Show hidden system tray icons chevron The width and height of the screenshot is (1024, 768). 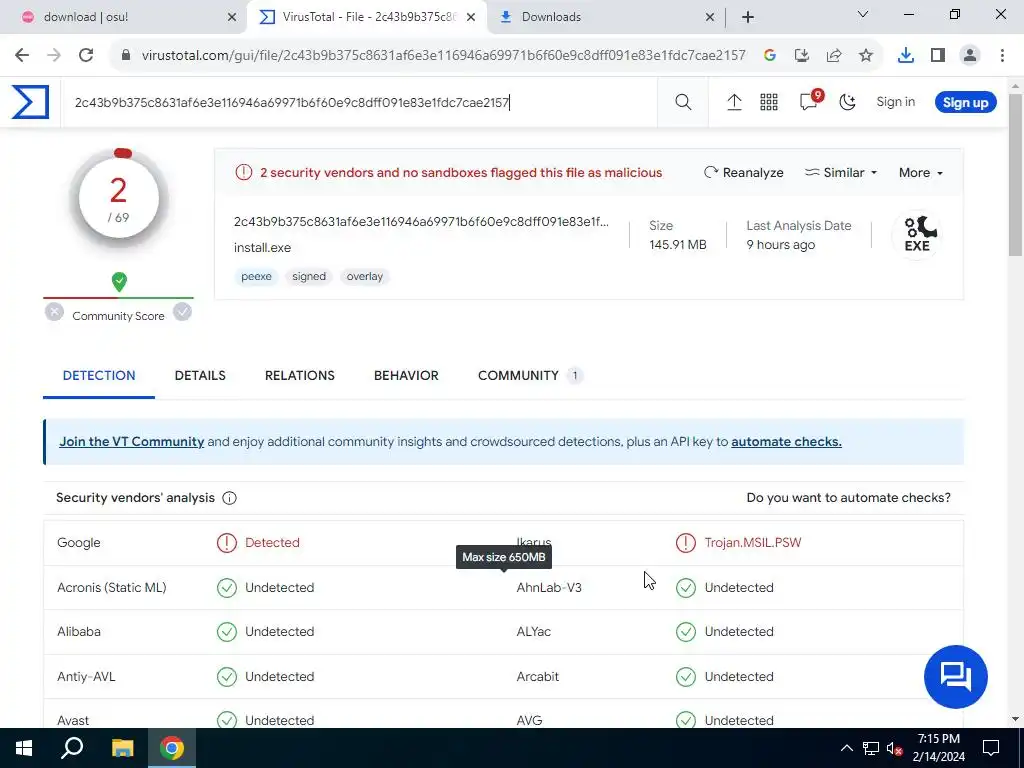(x=846, y=748)
